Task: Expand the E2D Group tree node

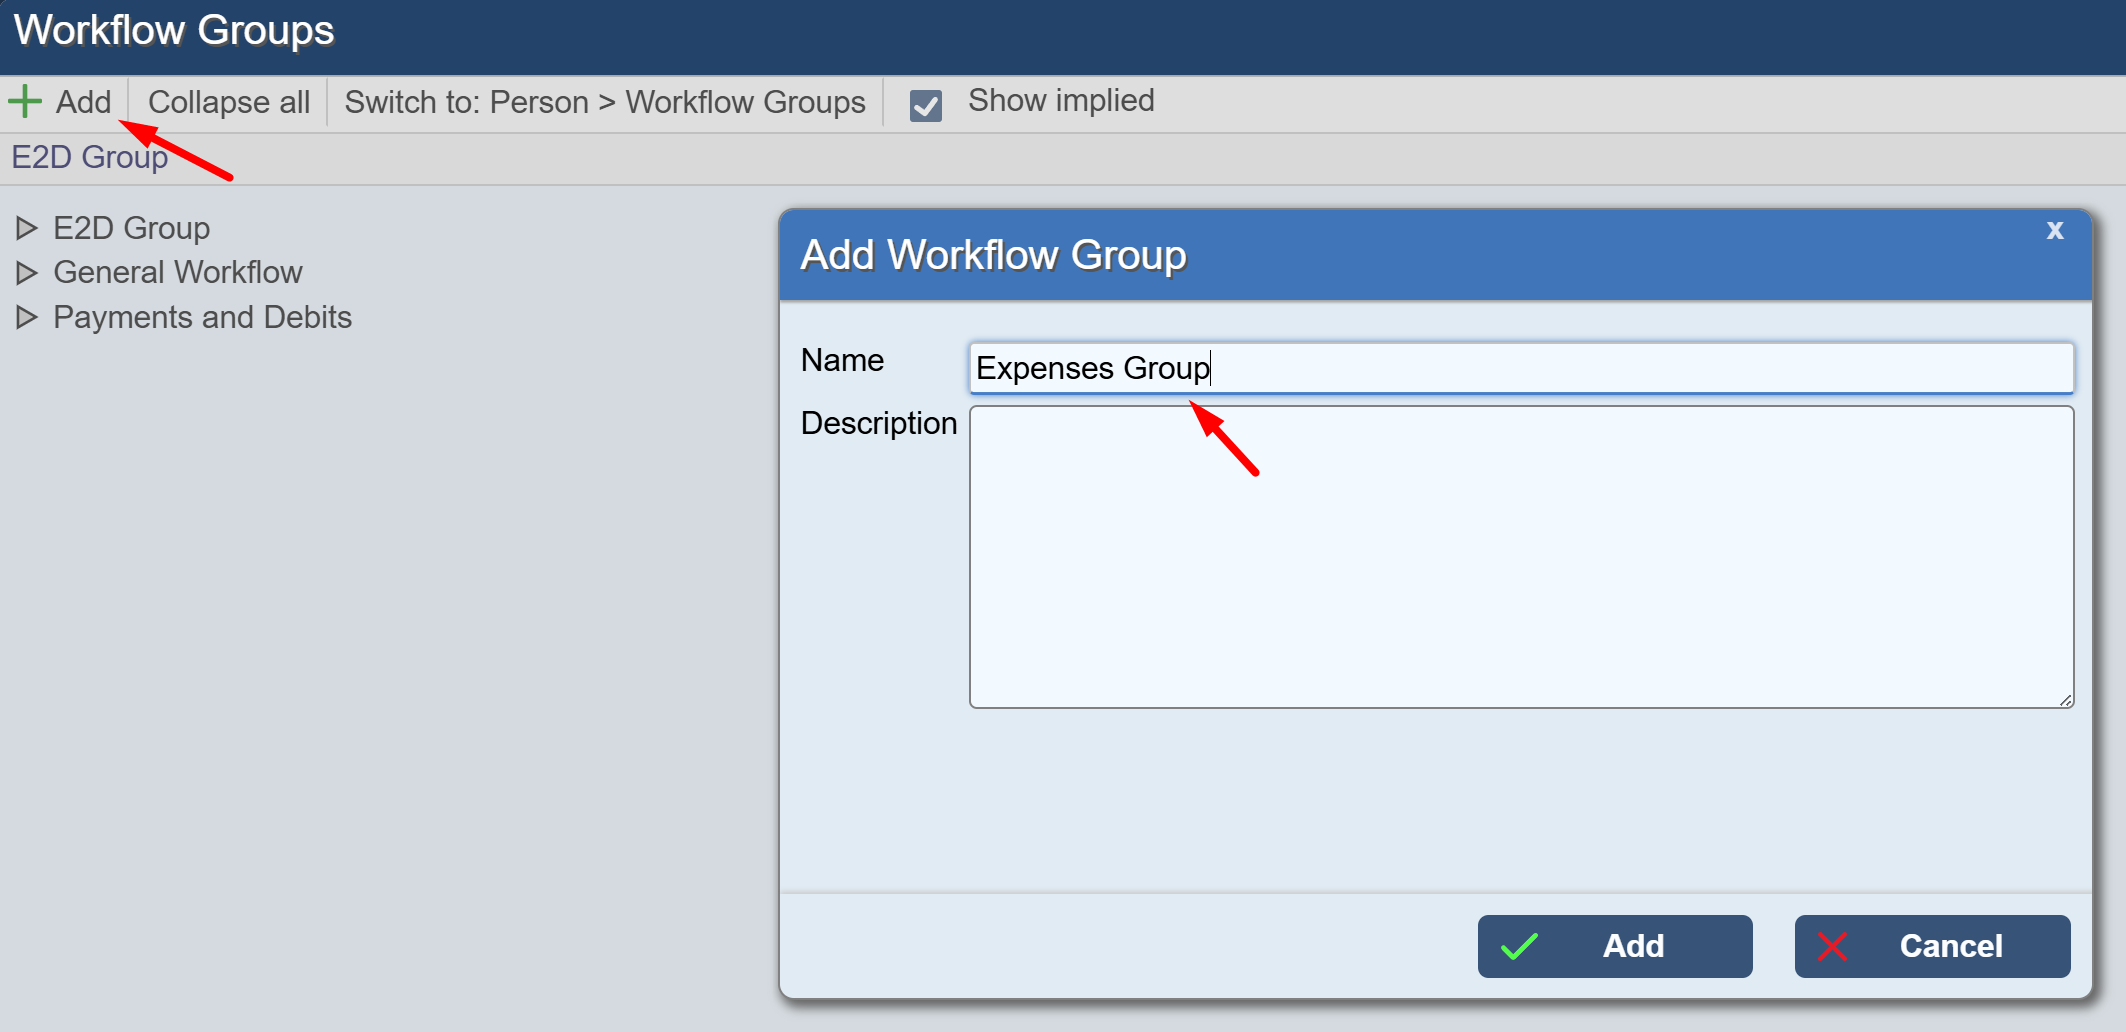Action: 27,229
